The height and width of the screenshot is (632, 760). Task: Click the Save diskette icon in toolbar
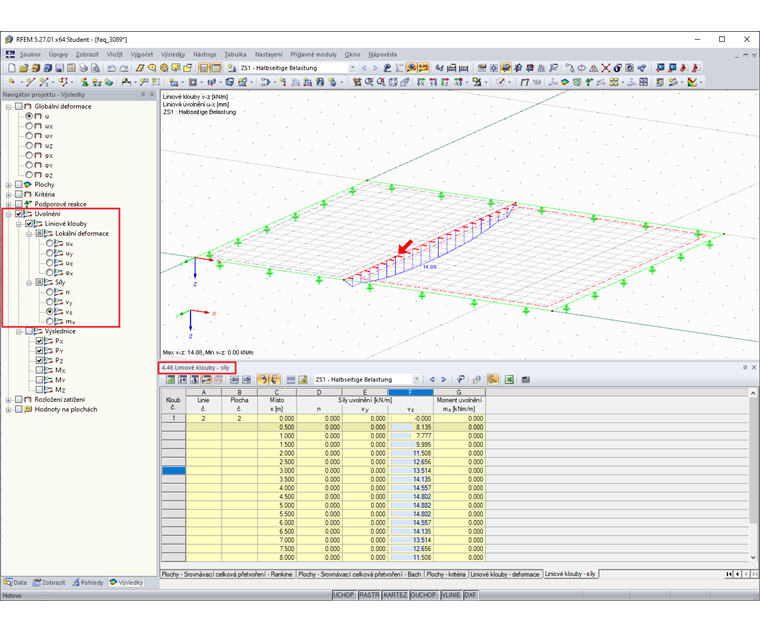(60, 68)
